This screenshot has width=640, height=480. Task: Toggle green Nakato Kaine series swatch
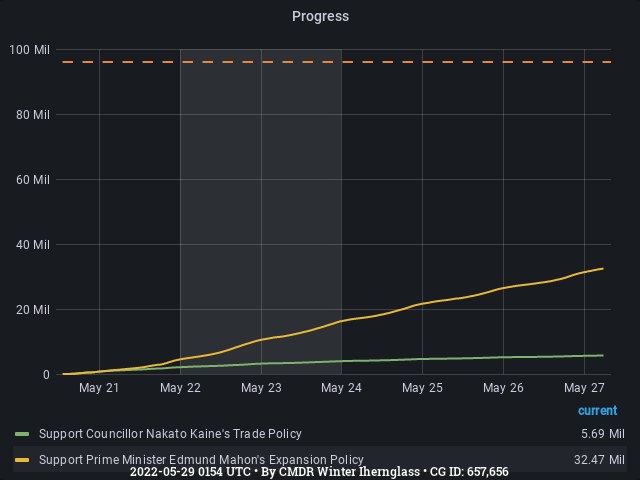(22, 434)
